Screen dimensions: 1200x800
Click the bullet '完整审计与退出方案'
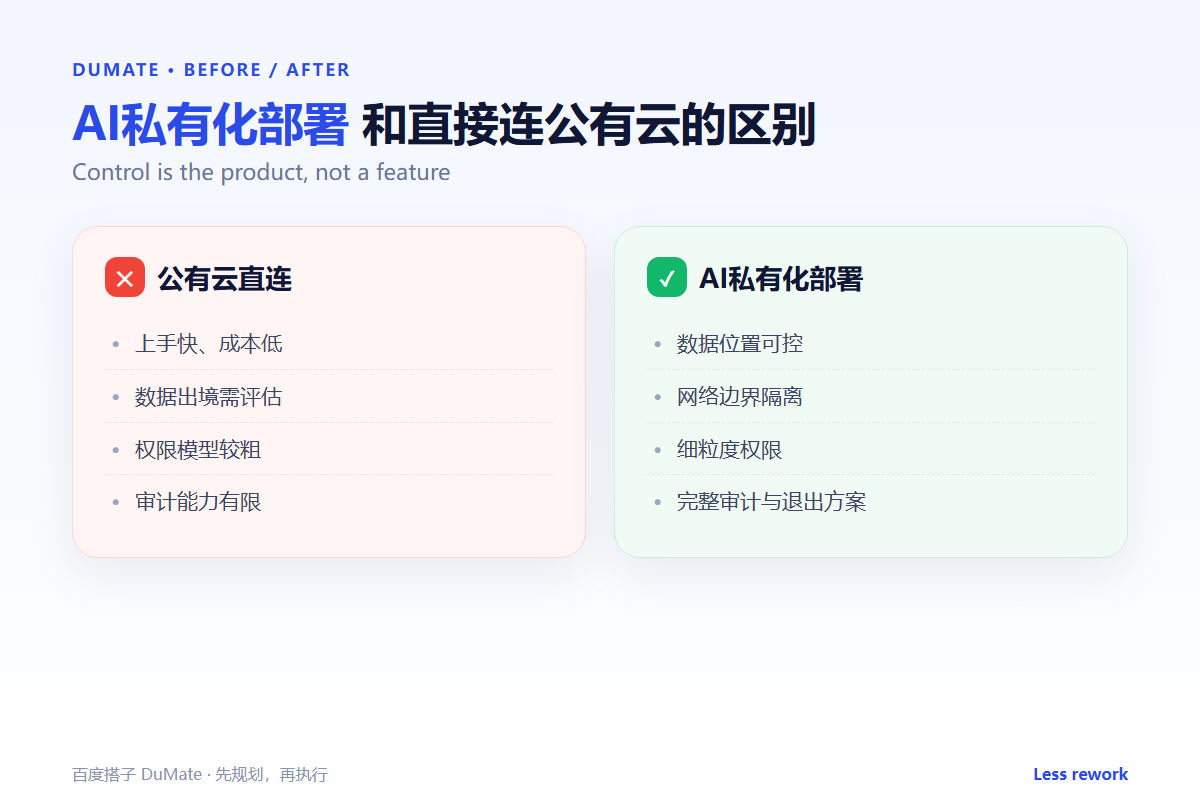click(772, 502)
